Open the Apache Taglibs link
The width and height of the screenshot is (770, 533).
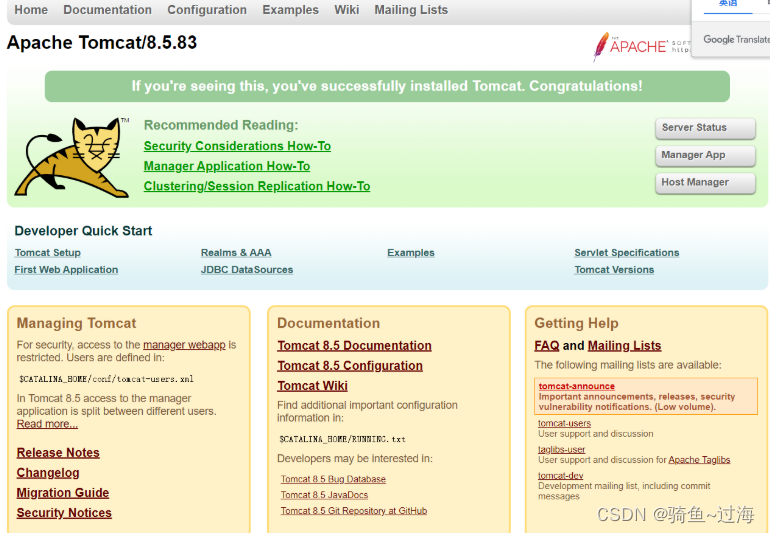point(699,460)
